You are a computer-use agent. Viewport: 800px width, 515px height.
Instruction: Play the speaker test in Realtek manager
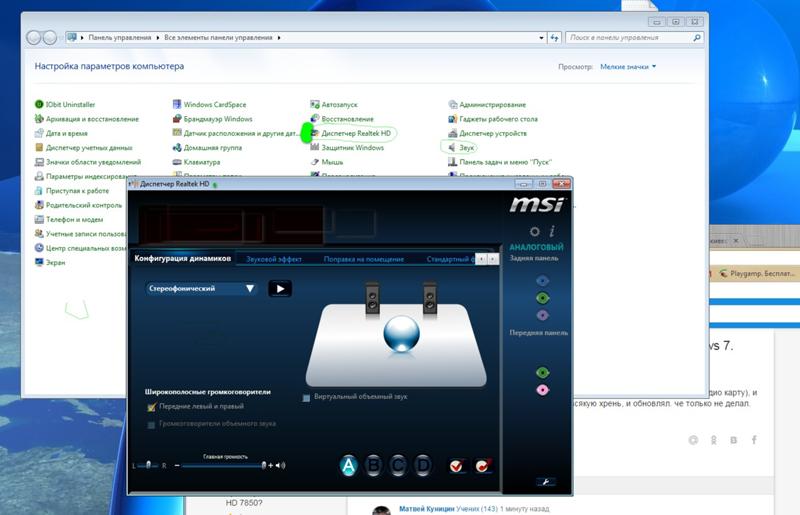coord(280,288)
